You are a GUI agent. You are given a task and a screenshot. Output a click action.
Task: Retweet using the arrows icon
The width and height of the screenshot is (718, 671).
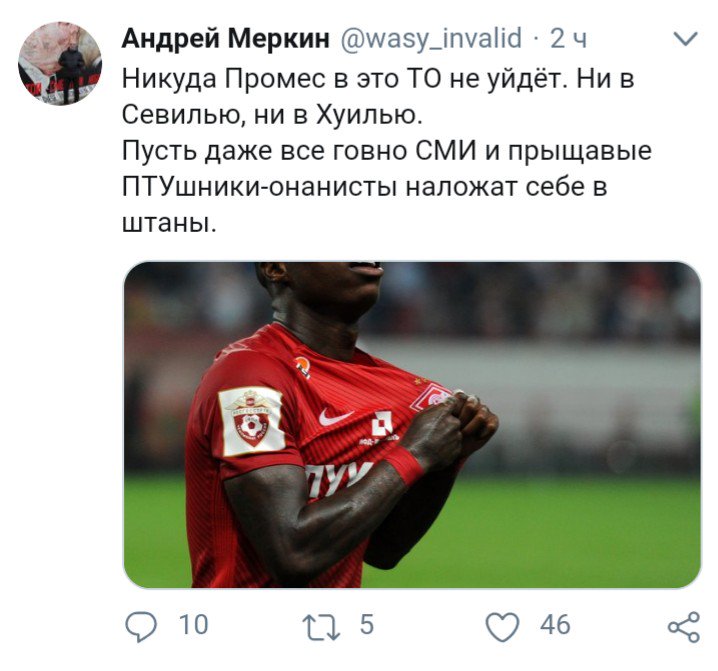coord(321,627)
